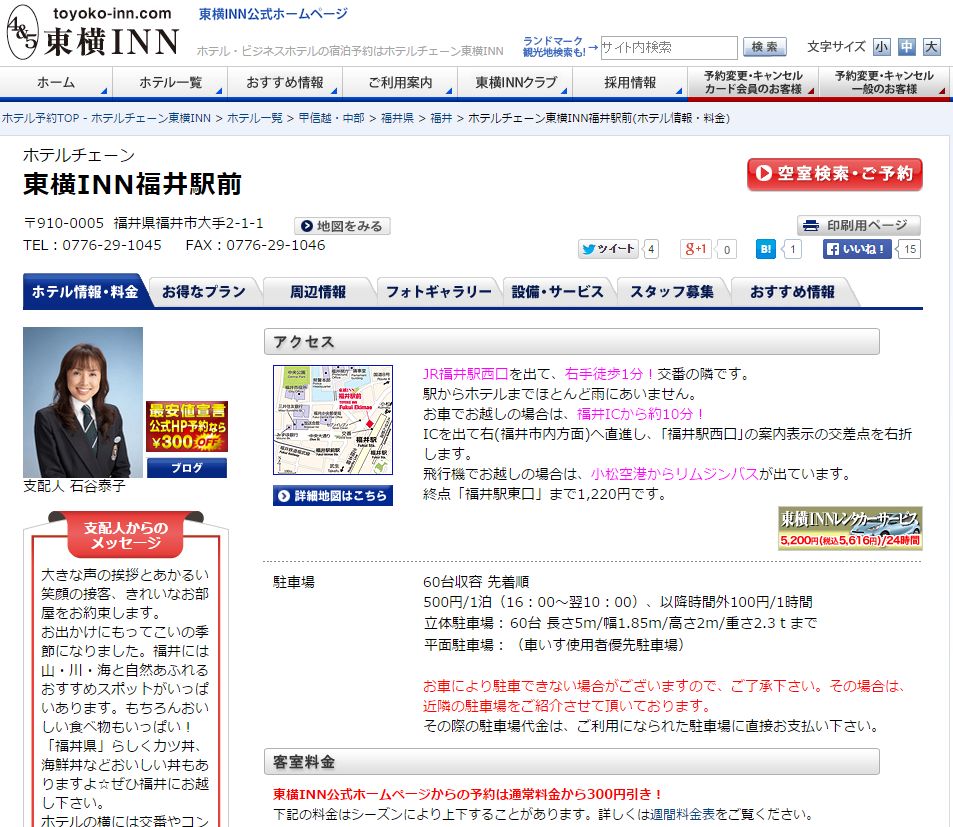The width and height of the screenshot is (953, 827).
Task: Open the ご利用案内 navigation menu
Action: (x=400, y=83)
